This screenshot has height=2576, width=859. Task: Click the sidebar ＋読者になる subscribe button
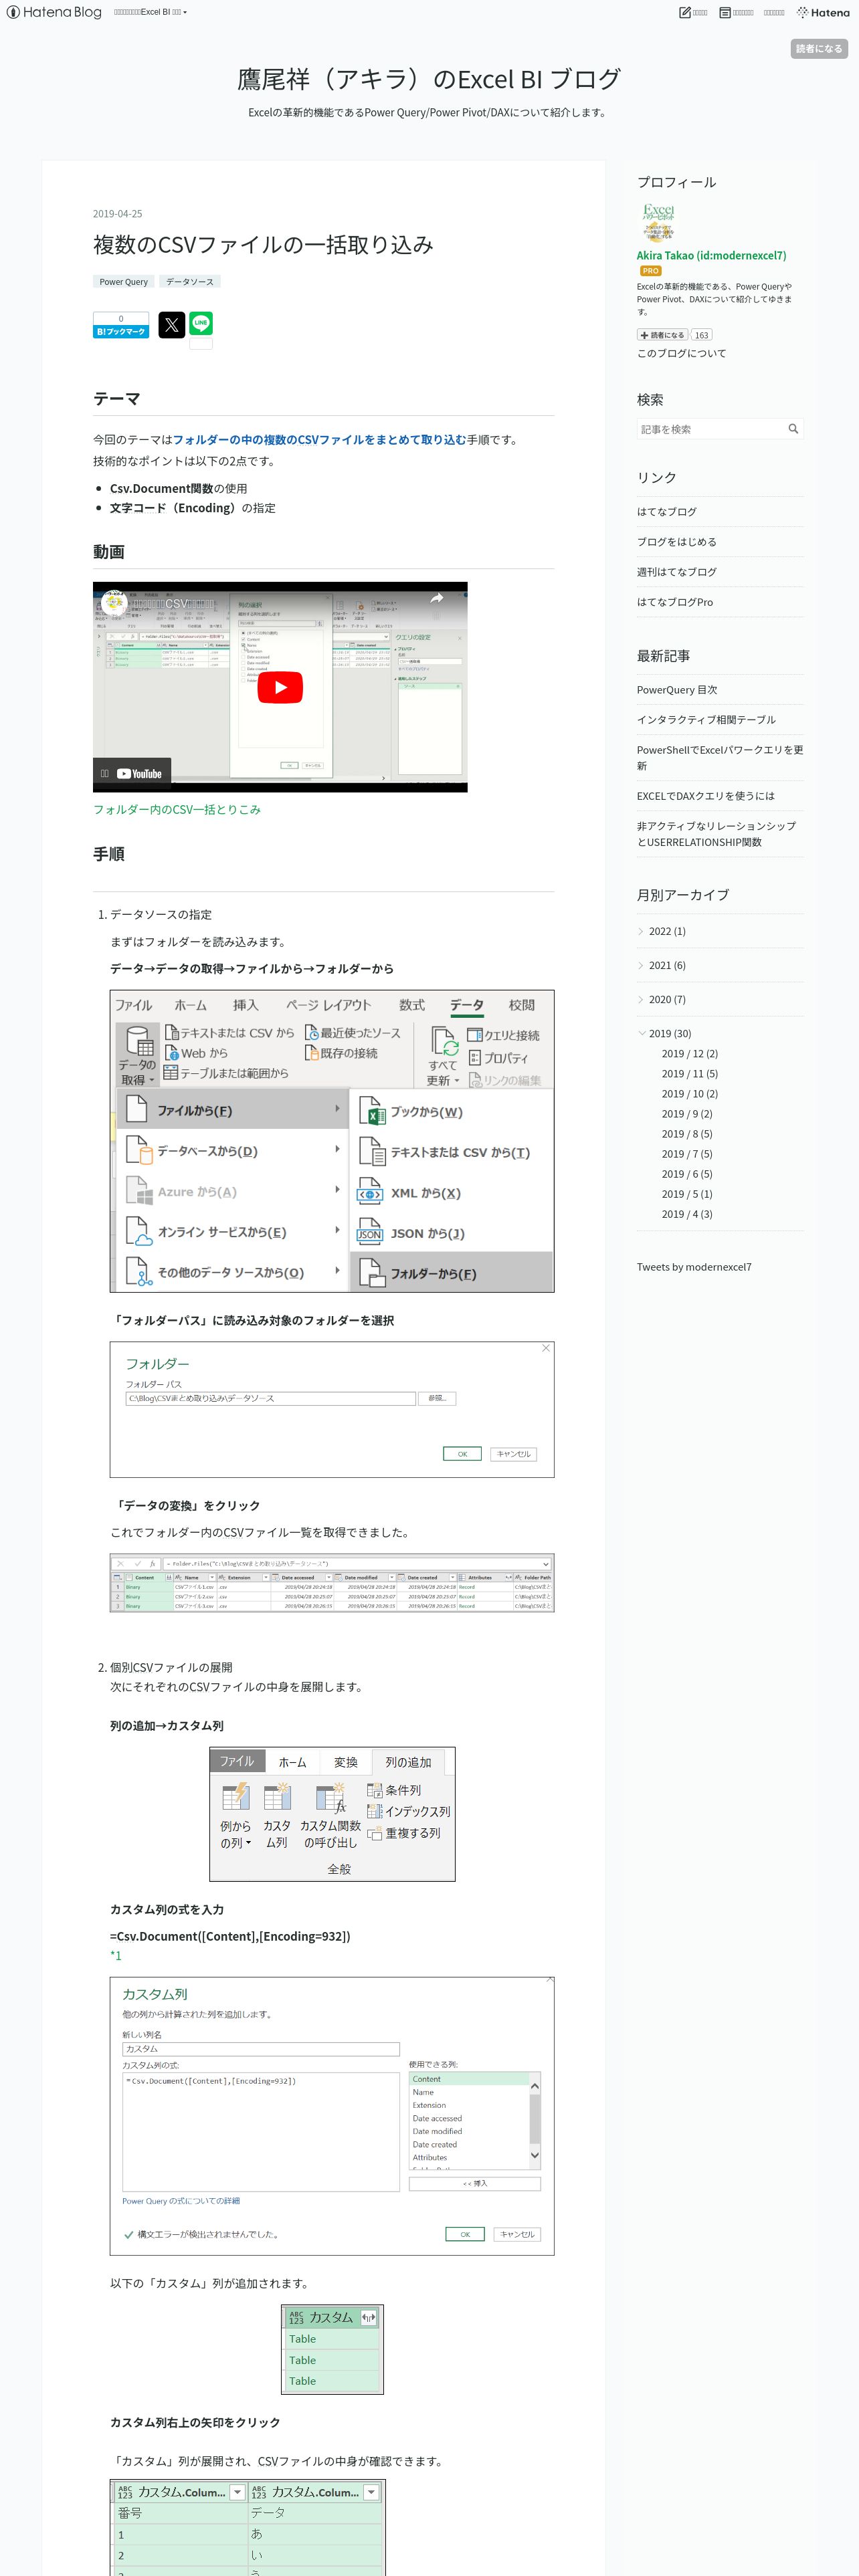(x=662, y=335)
